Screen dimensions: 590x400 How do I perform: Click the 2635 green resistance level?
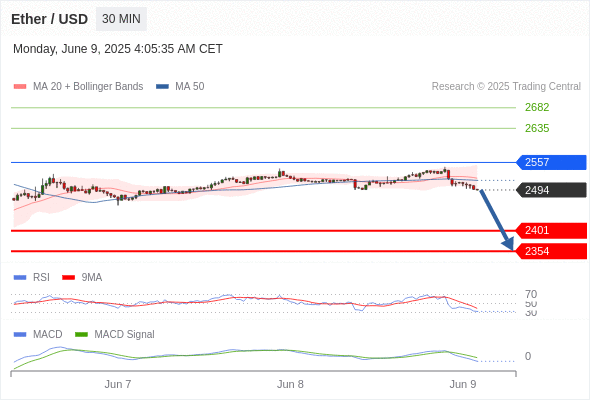pyautogui.click(x=537, y=128)
